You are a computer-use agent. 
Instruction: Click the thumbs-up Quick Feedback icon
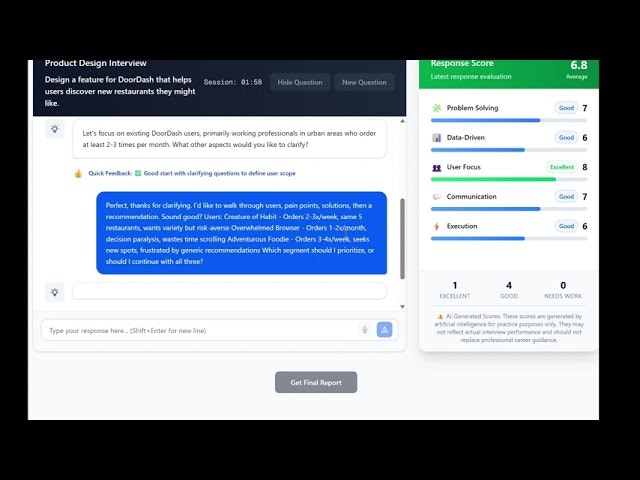click(x=78, y=173)
